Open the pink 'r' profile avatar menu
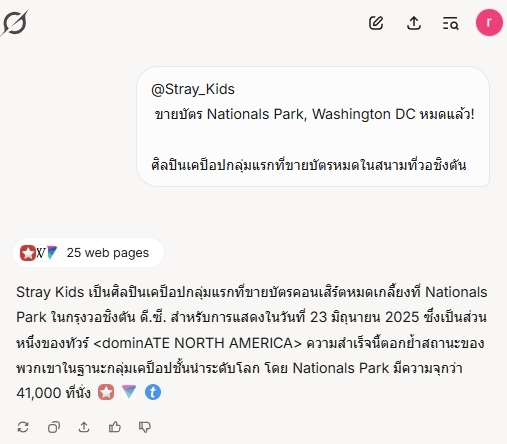The width and height of the screenshot is (507, 444). coord(489,23)
